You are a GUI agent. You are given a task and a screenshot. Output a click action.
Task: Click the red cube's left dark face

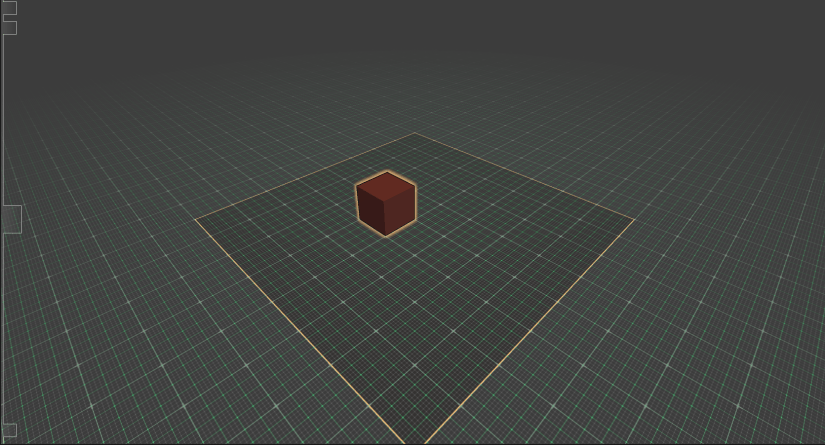pyautogui.click(x=371, y=208)
